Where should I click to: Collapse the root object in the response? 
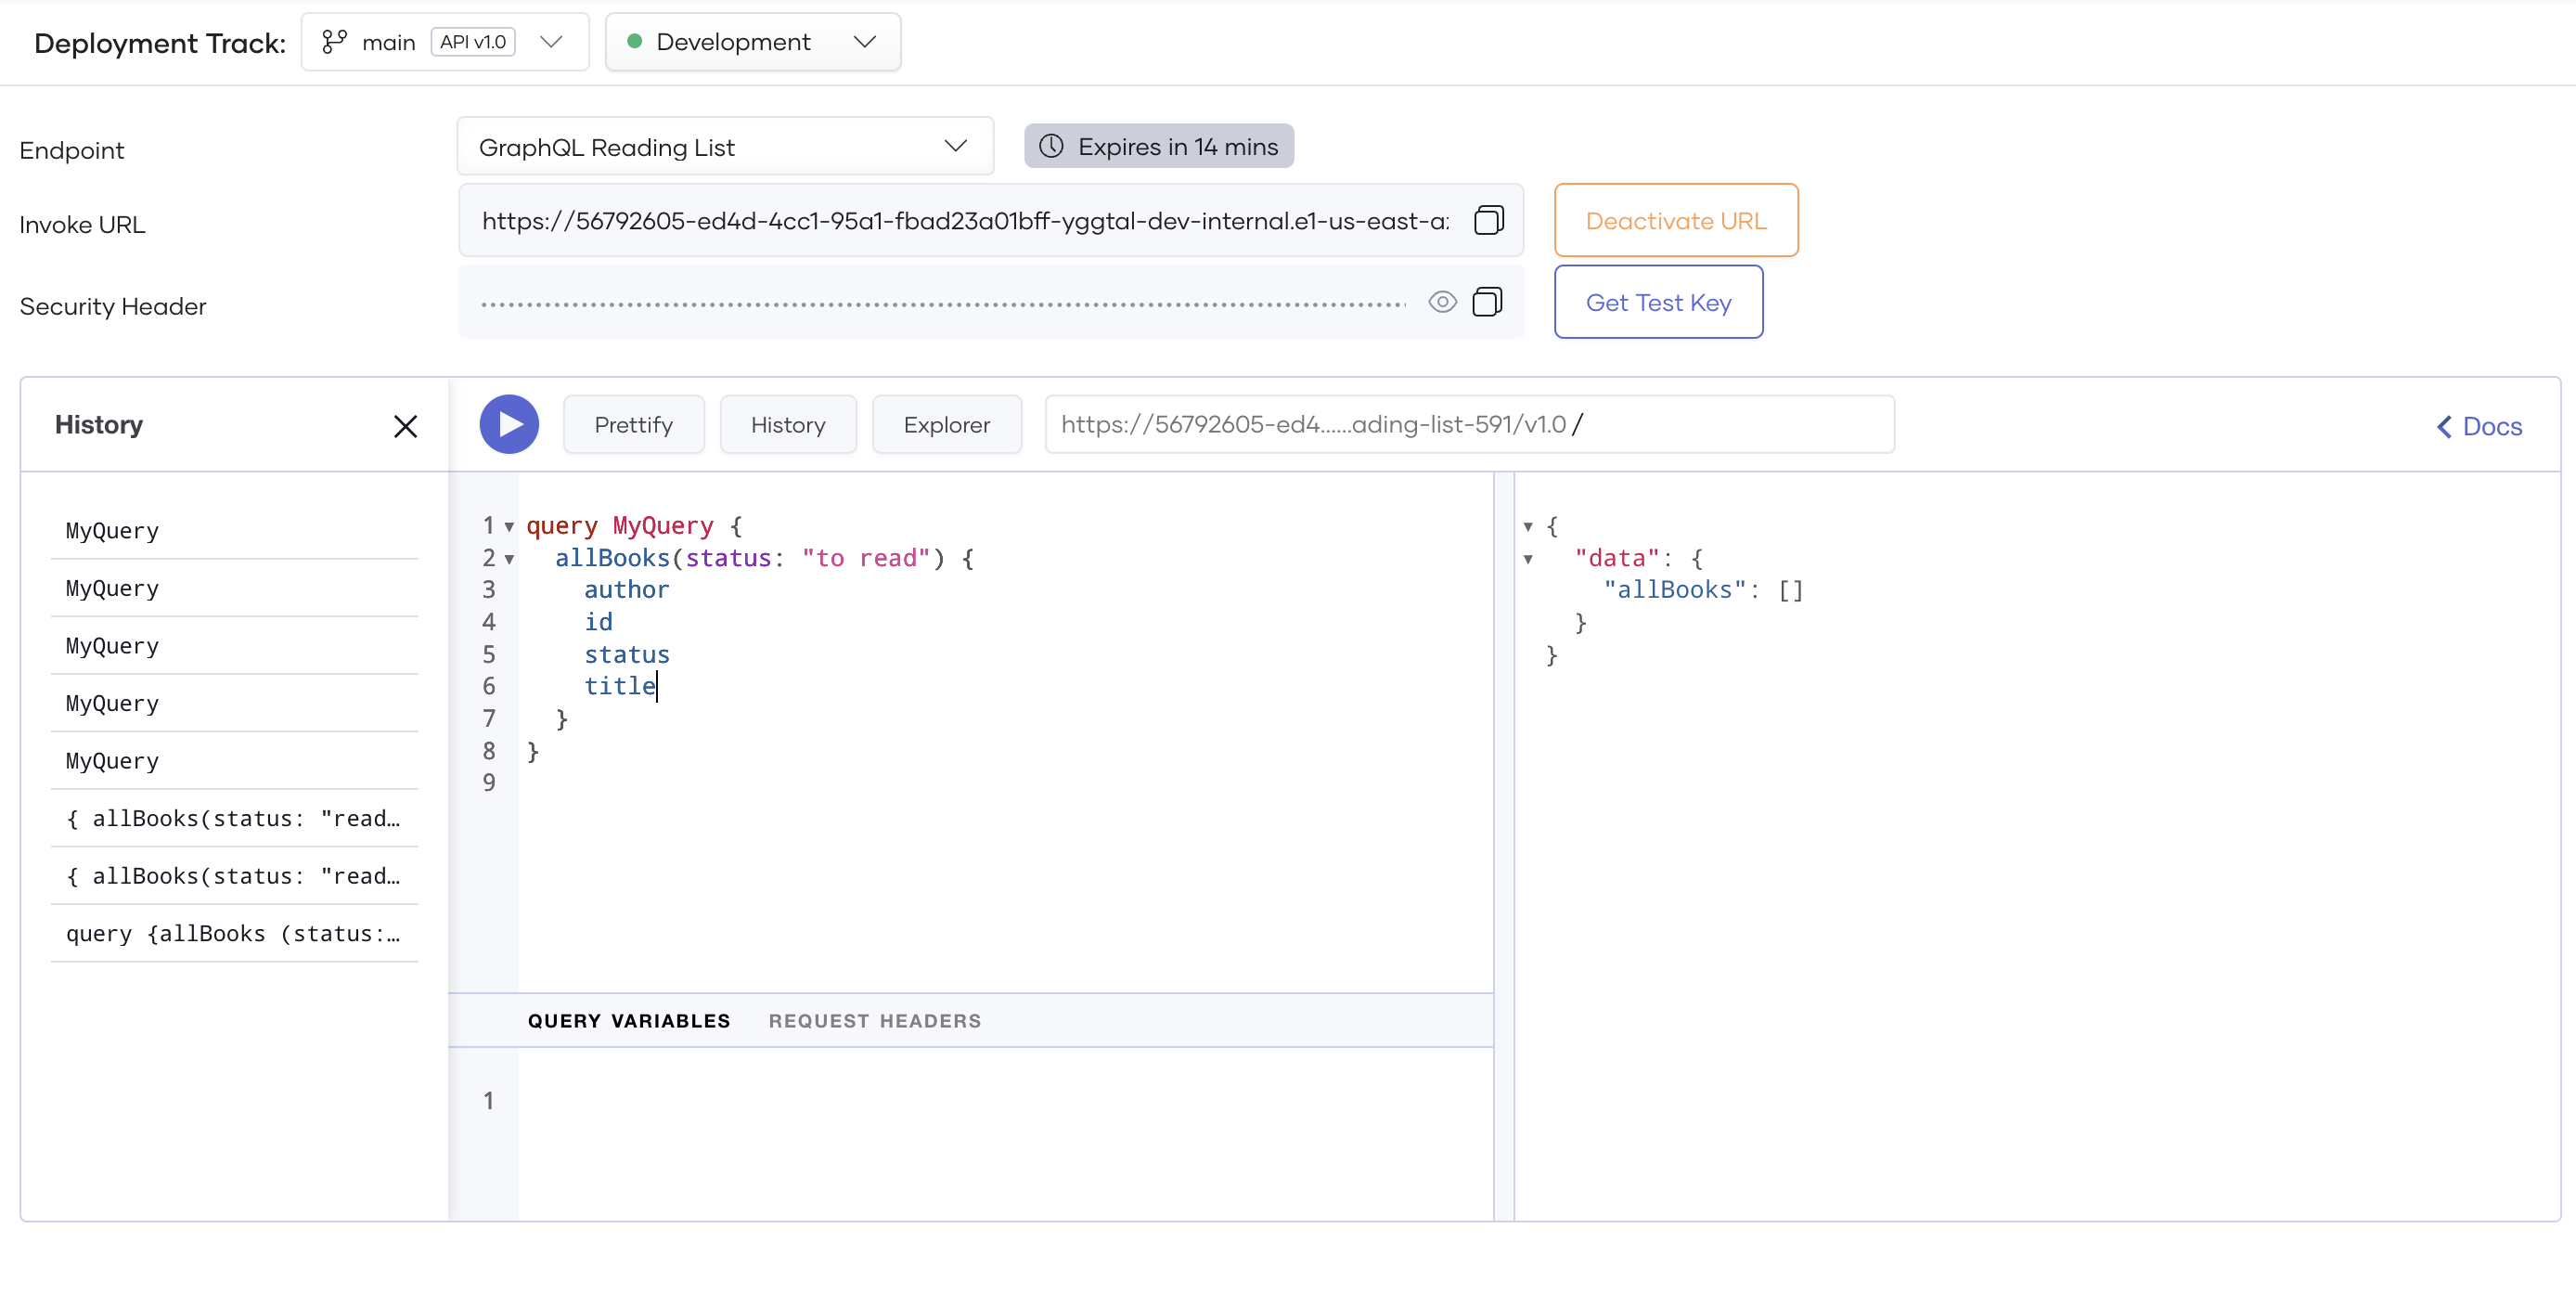[x=1528, y=526]
